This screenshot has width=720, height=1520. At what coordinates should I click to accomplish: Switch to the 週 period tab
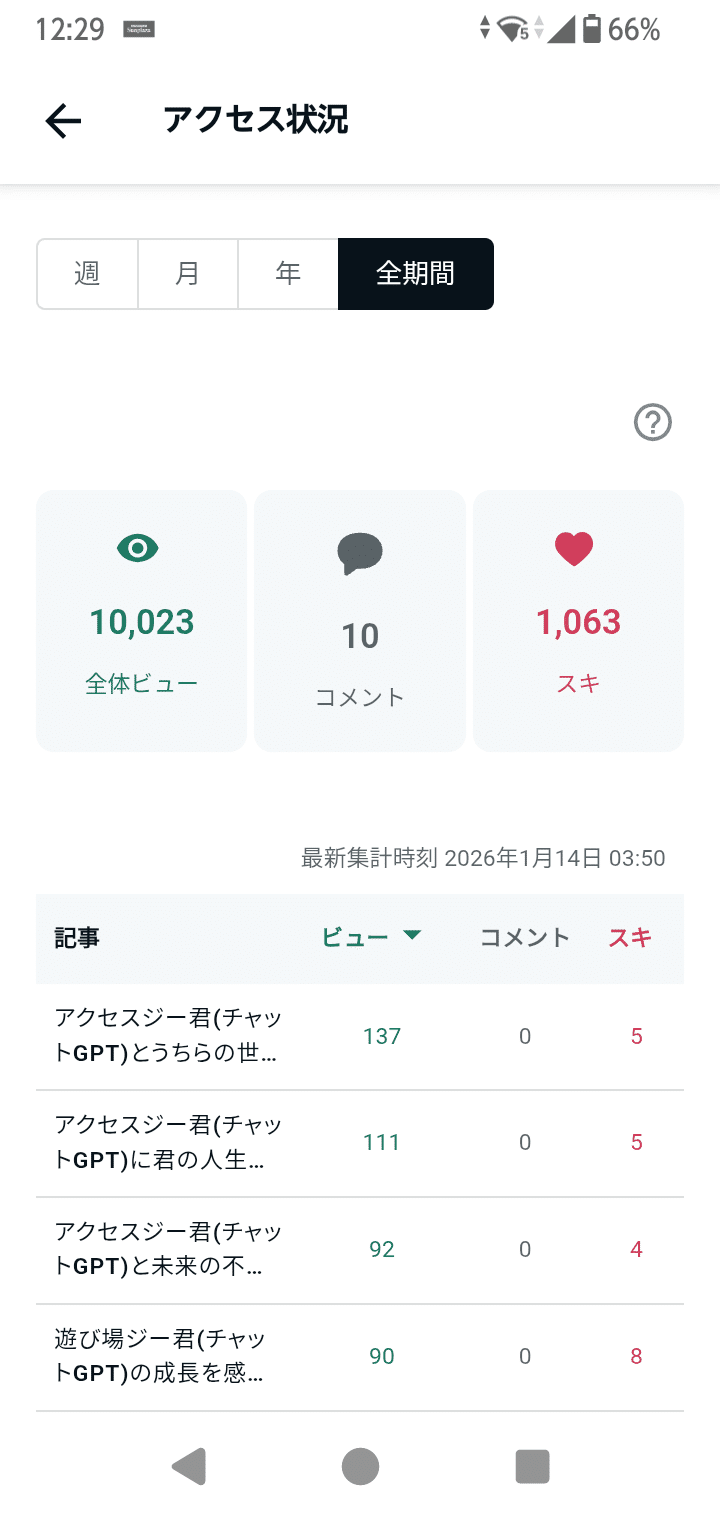click(87, 273)
